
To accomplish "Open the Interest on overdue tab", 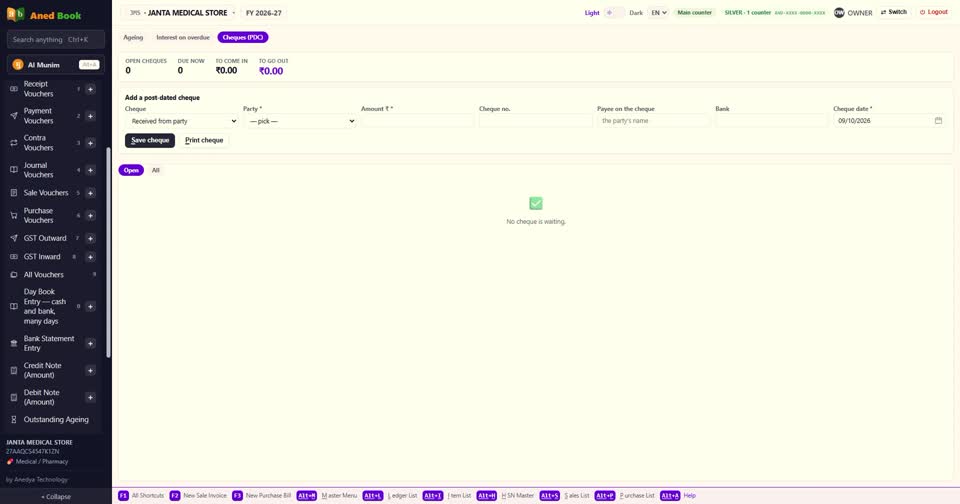I will [x=182, y=37].
